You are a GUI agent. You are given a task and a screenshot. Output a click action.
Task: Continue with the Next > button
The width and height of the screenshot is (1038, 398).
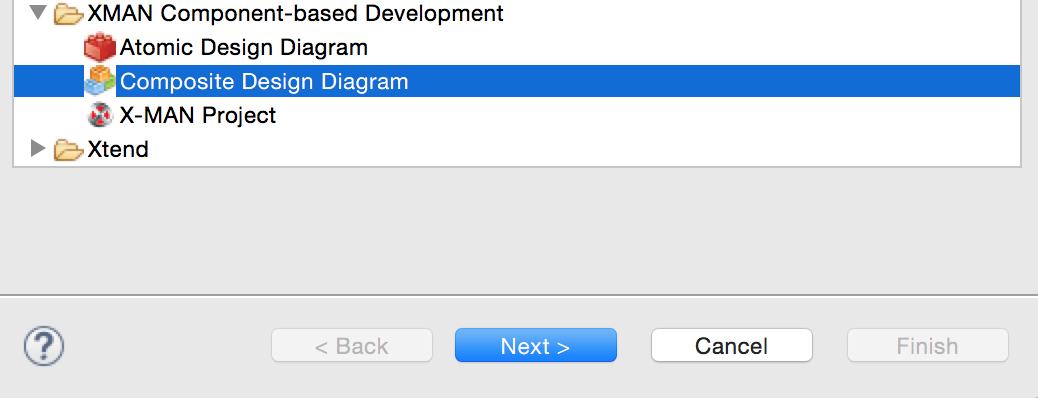536,346
